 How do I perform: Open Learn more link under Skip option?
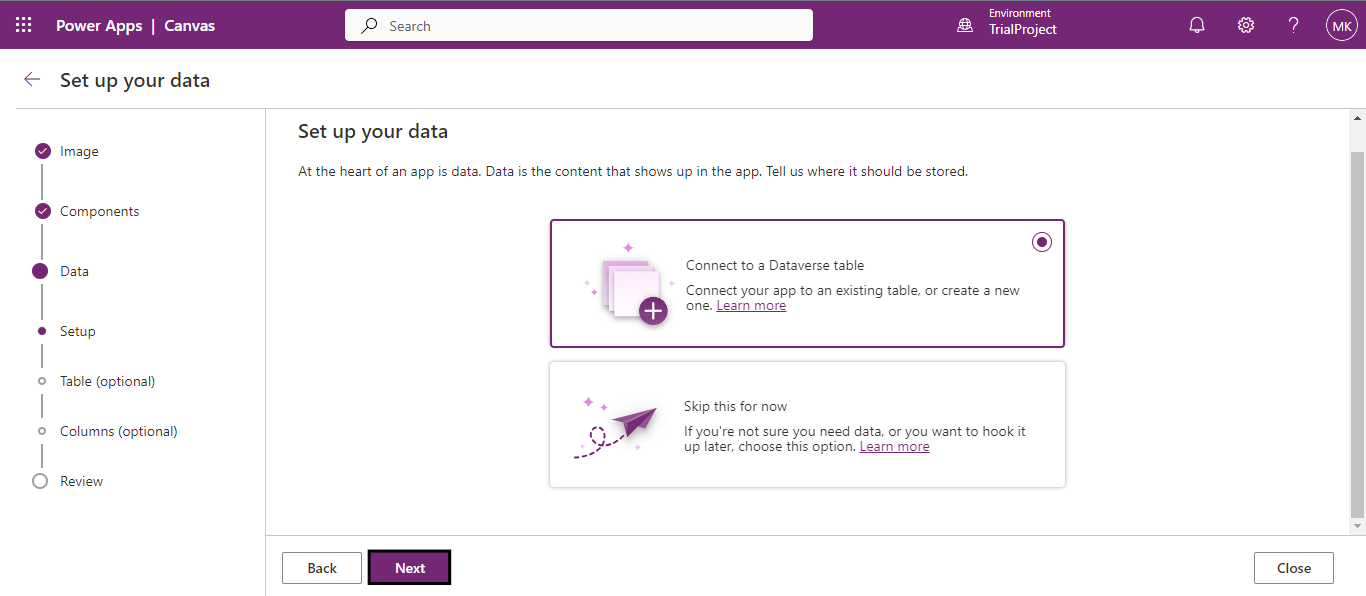[894, 447]
